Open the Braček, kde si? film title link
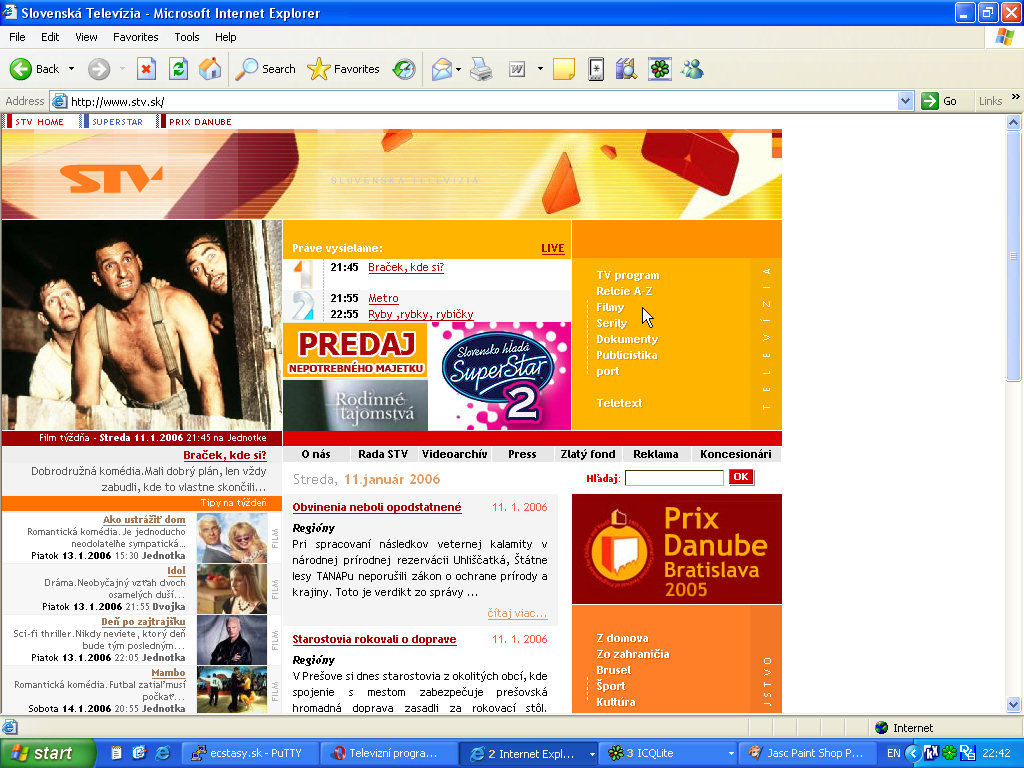This screenshot has width=1024, height=768. point(225,456)
